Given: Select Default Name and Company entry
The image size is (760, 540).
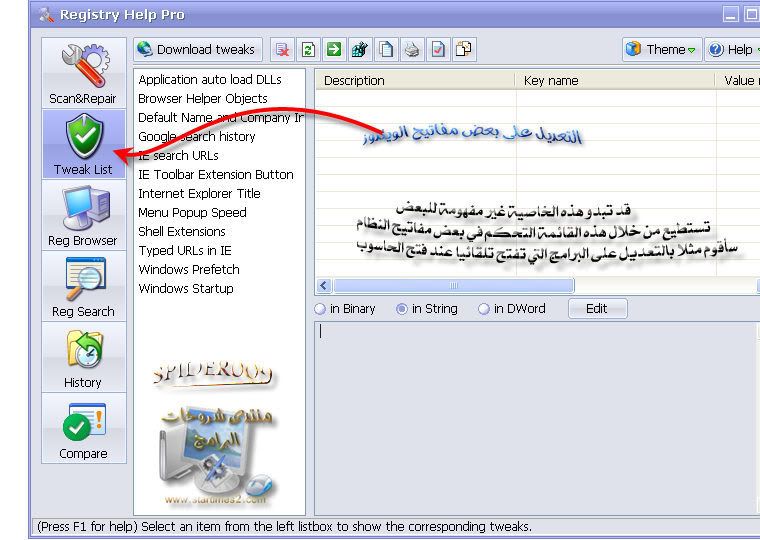Looking at the screenshot, I should 220,117.
